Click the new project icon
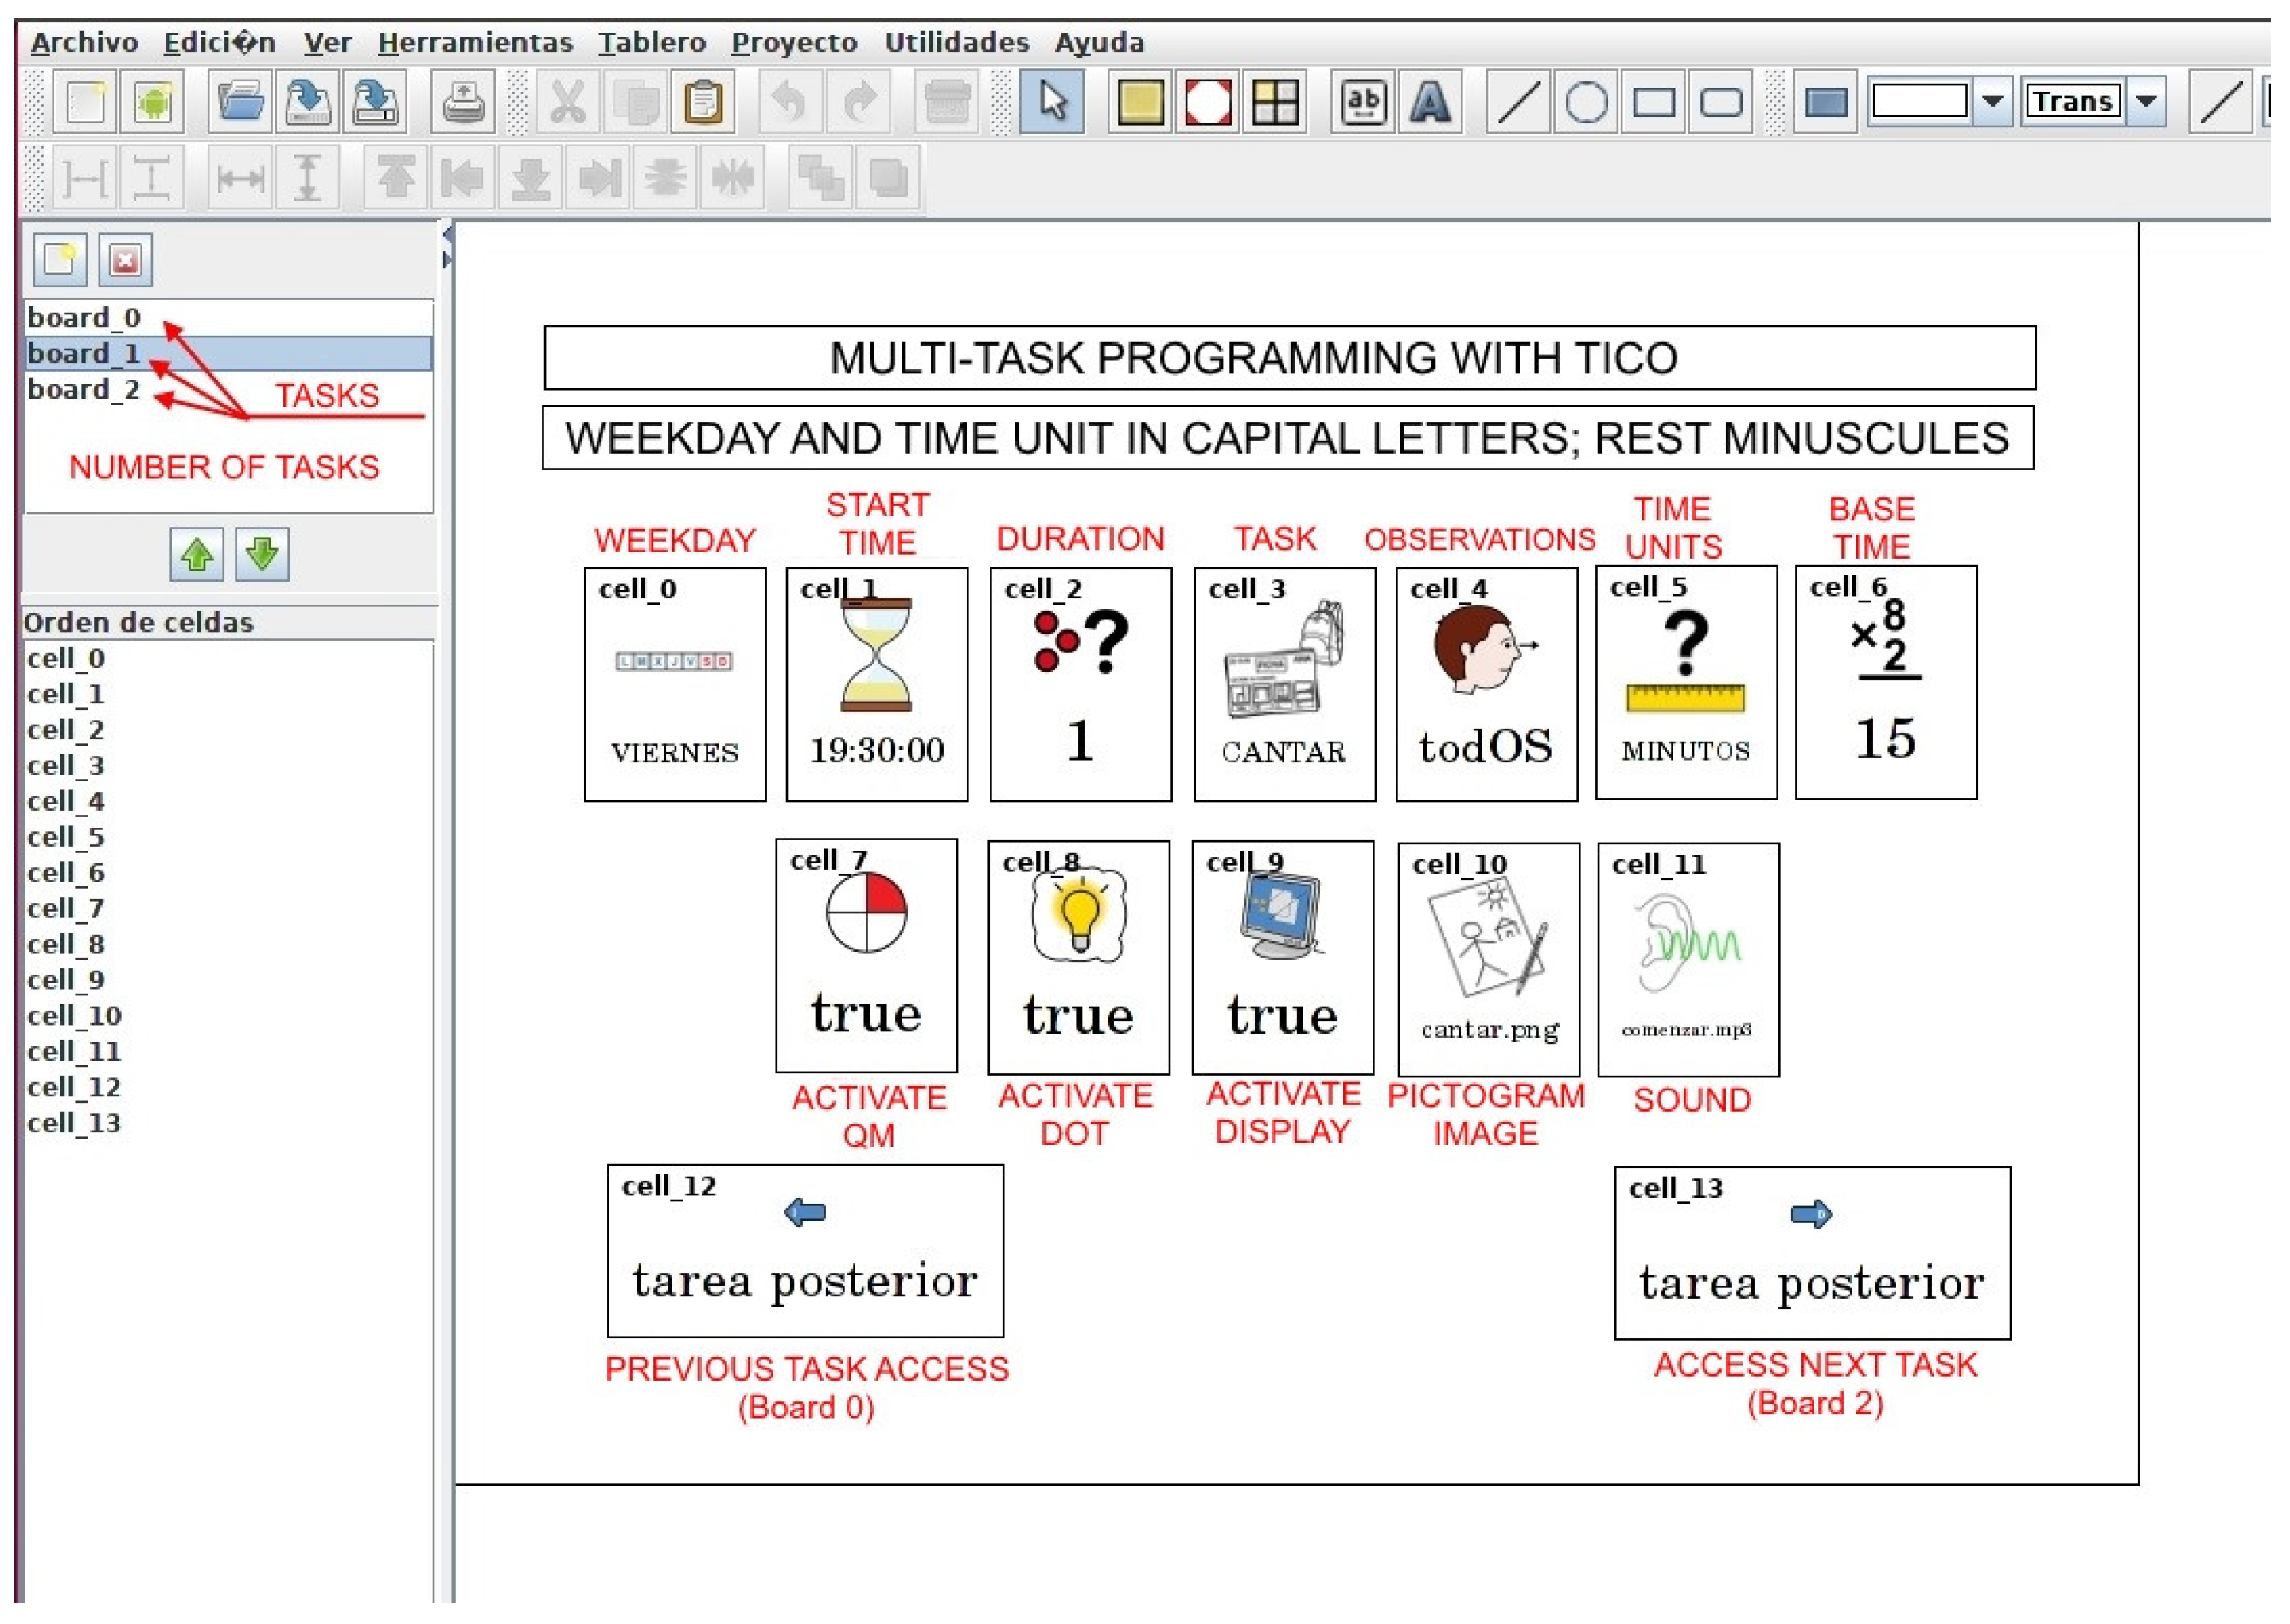2290x1624 pixels. pos(85,102)
